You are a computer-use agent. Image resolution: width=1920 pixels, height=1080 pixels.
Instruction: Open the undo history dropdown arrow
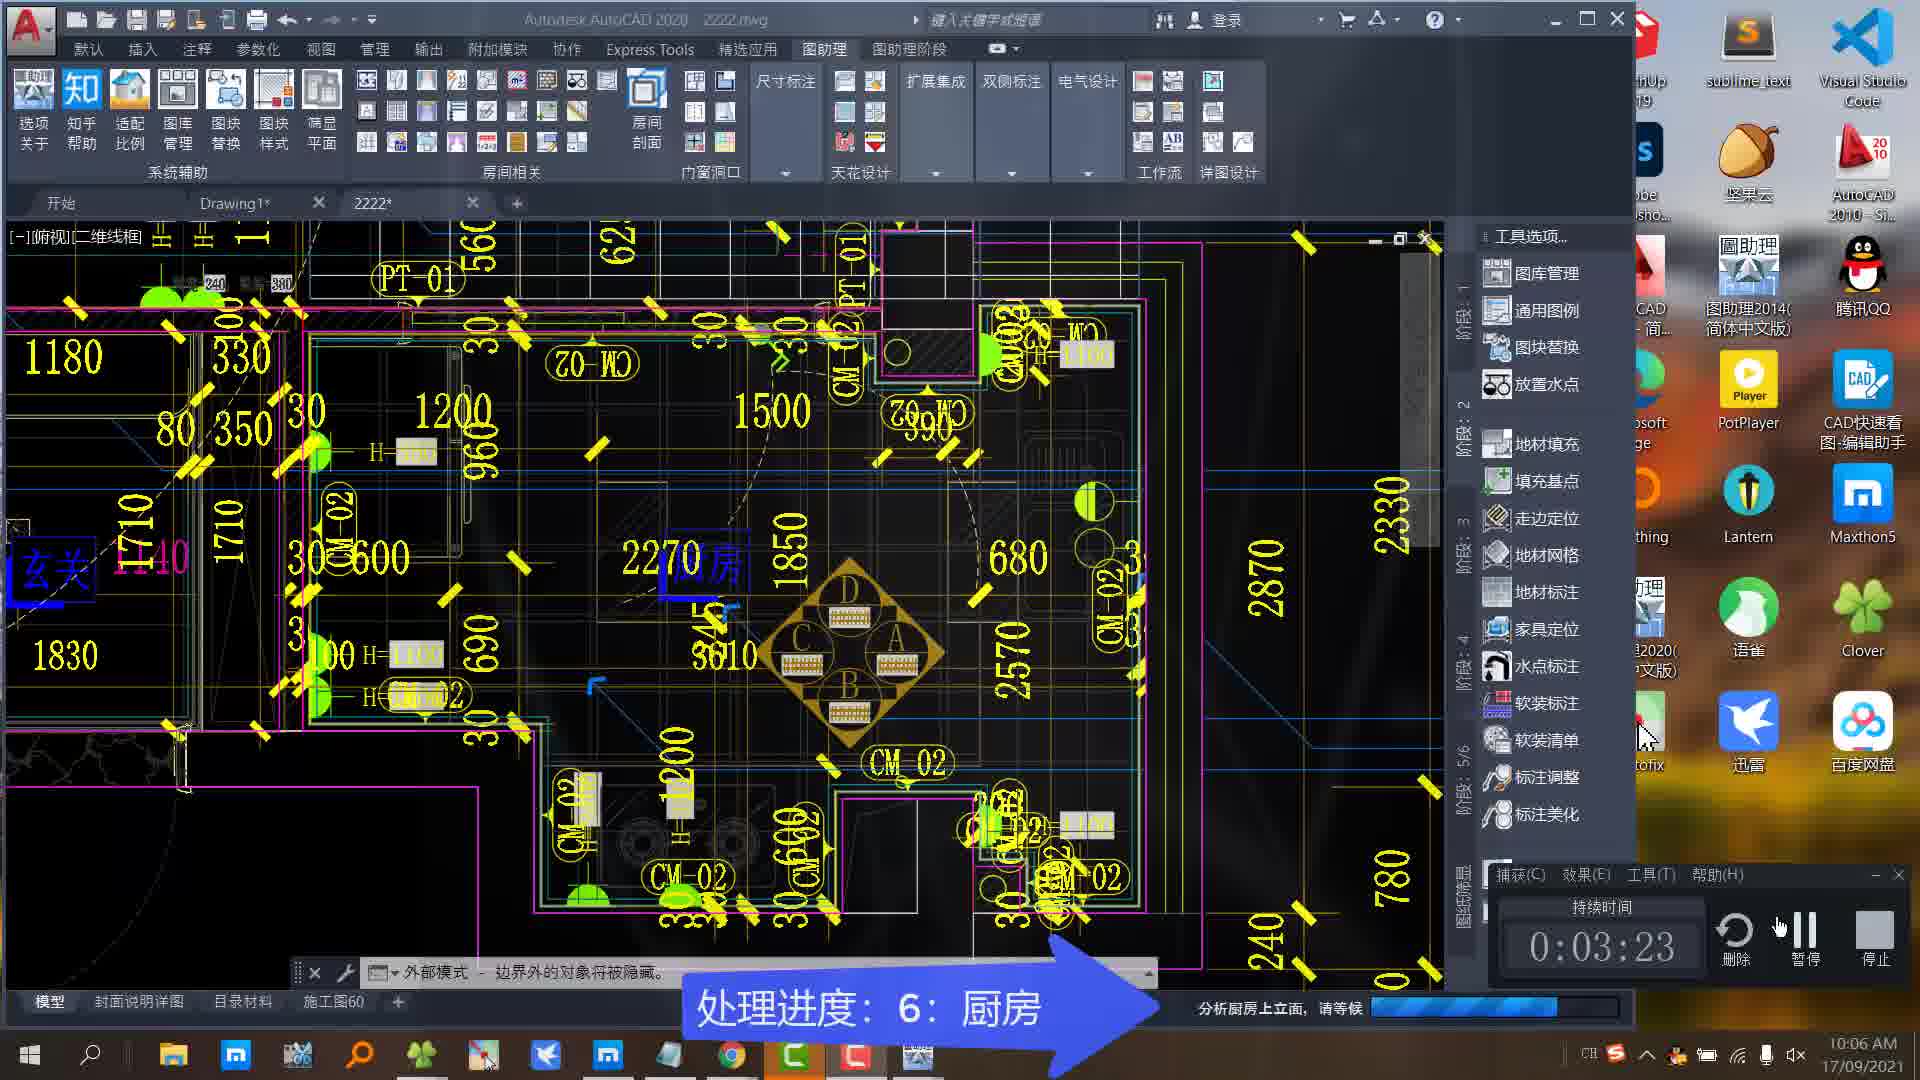click(x=309, y=20)
